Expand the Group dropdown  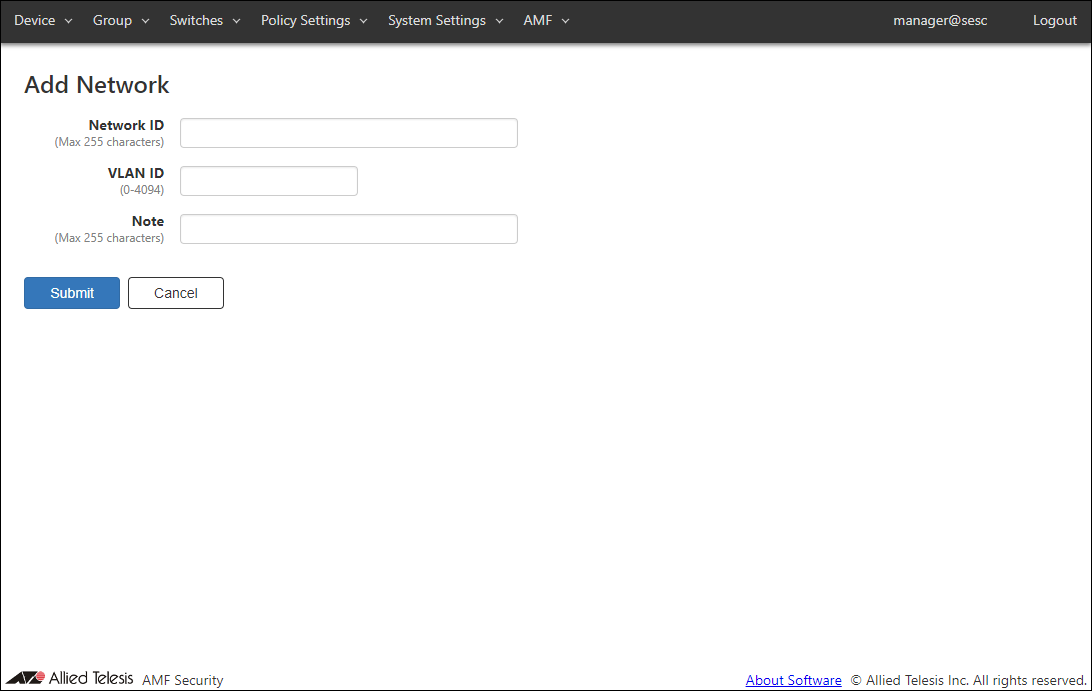pos(120,21)
